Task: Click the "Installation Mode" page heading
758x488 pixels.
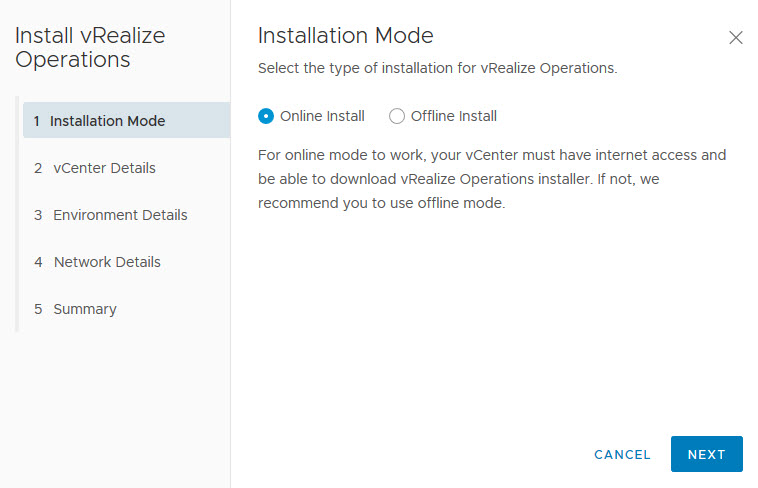Action: [346, 36]
